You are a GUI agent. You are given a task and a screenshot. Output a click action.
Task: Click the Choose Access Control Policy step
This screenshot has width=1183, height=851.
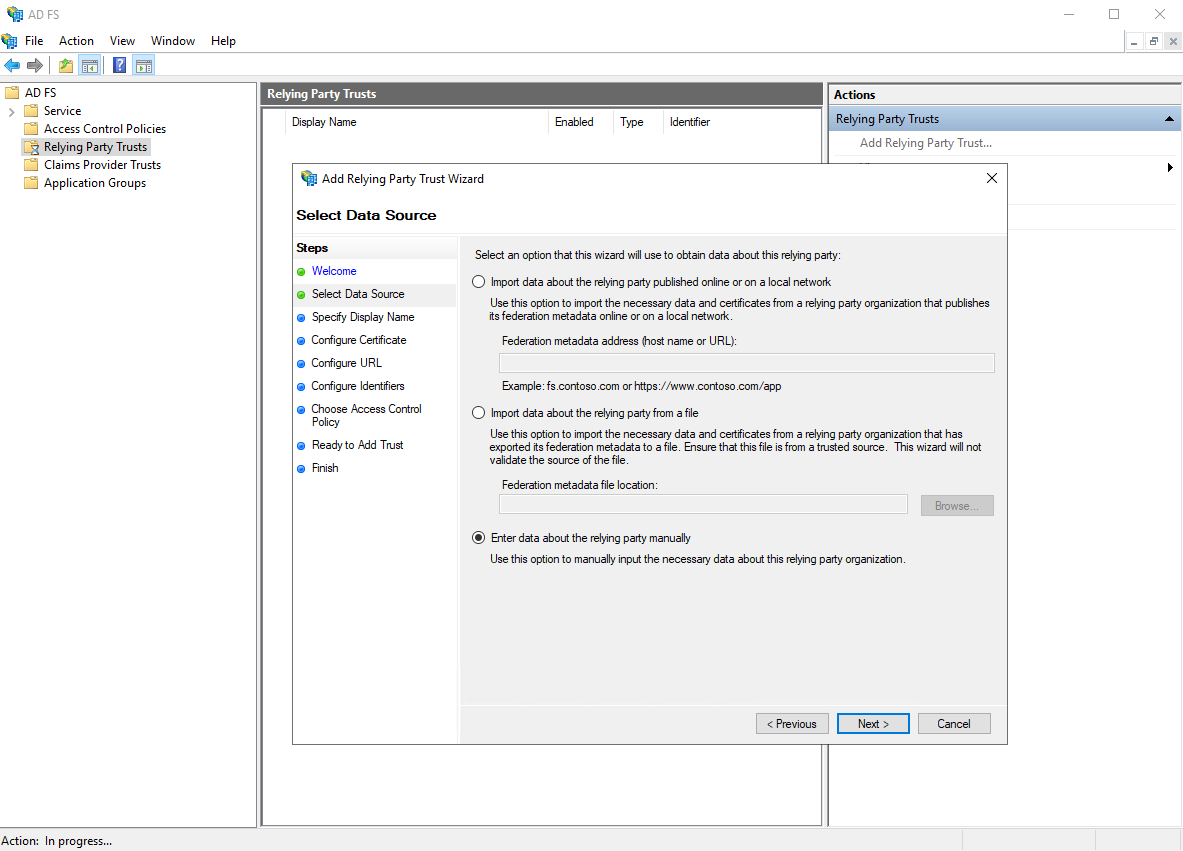367,415
